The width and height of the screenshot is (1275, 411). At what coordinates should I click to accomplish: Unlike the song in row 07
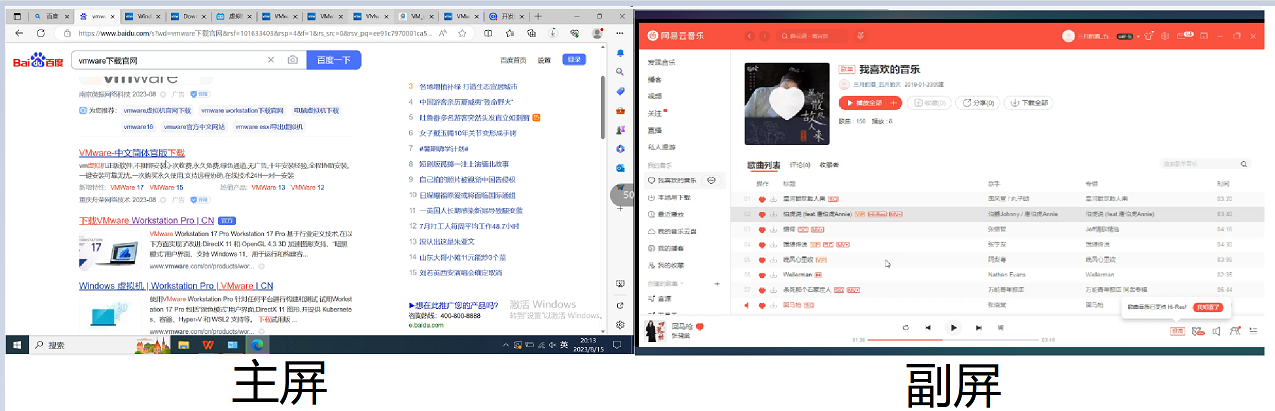pyautogui.click(x=761, y=288)
